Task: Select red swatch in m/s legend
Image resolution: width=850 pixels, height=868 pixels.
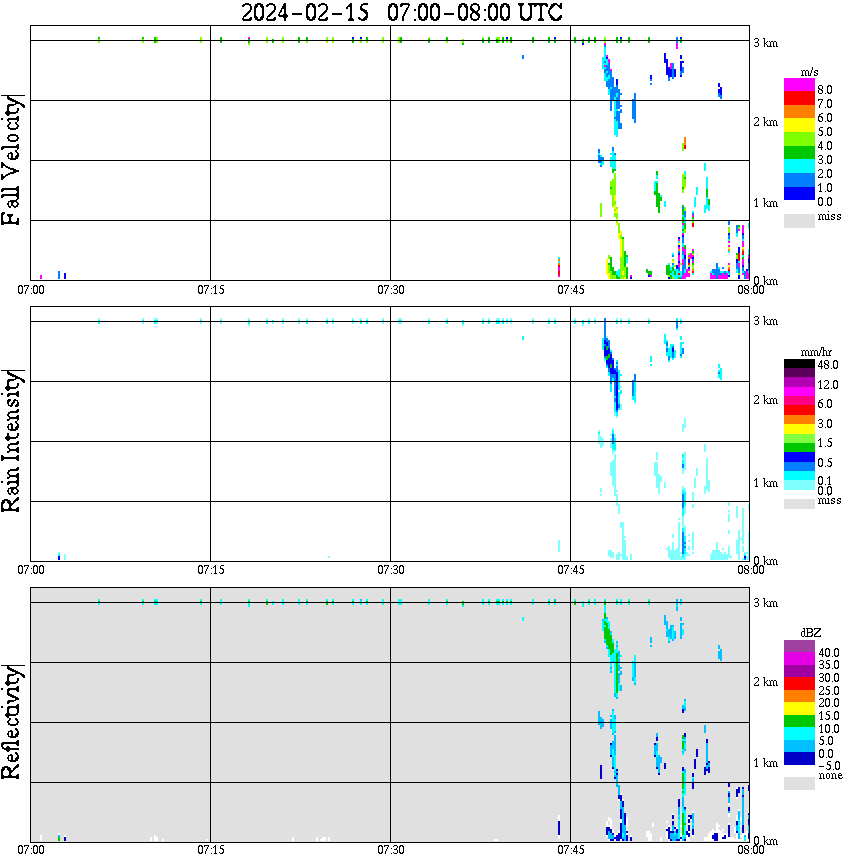Action: [799, 99]
